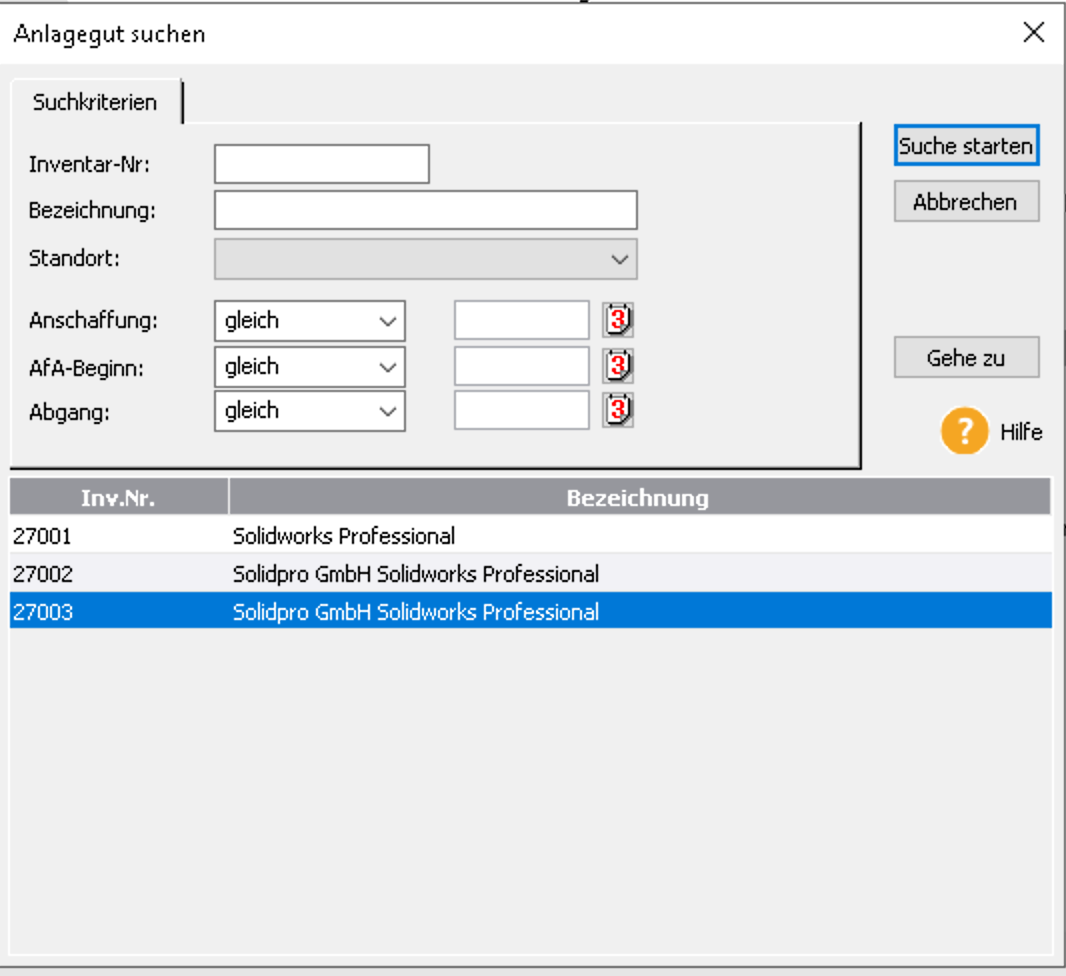Focus the Bezeichnung input field
The height and width of the screenshot is (976, 1066).
[426, 210]
